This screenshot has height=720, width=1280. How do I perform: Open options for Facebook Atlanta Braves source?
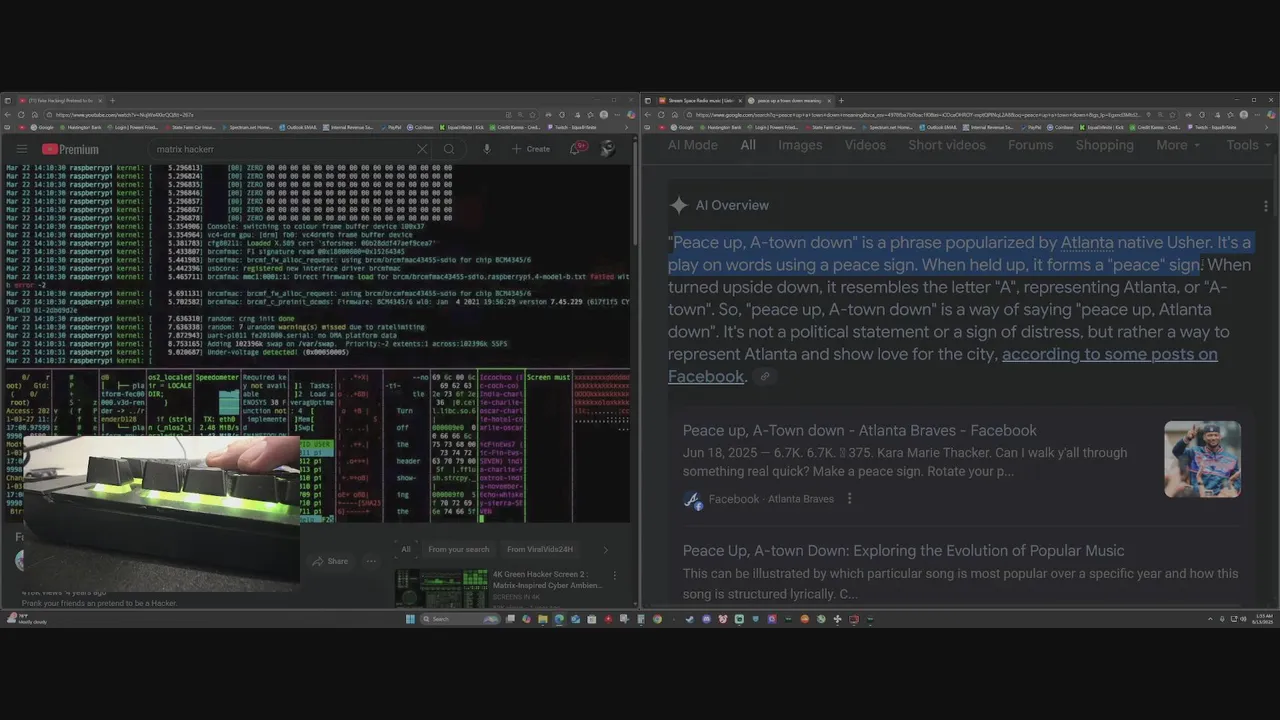[850, 499]
